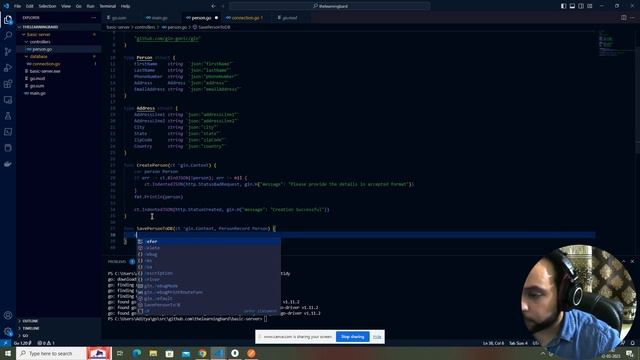Open the Docker whale view

(x=8, y=164)
